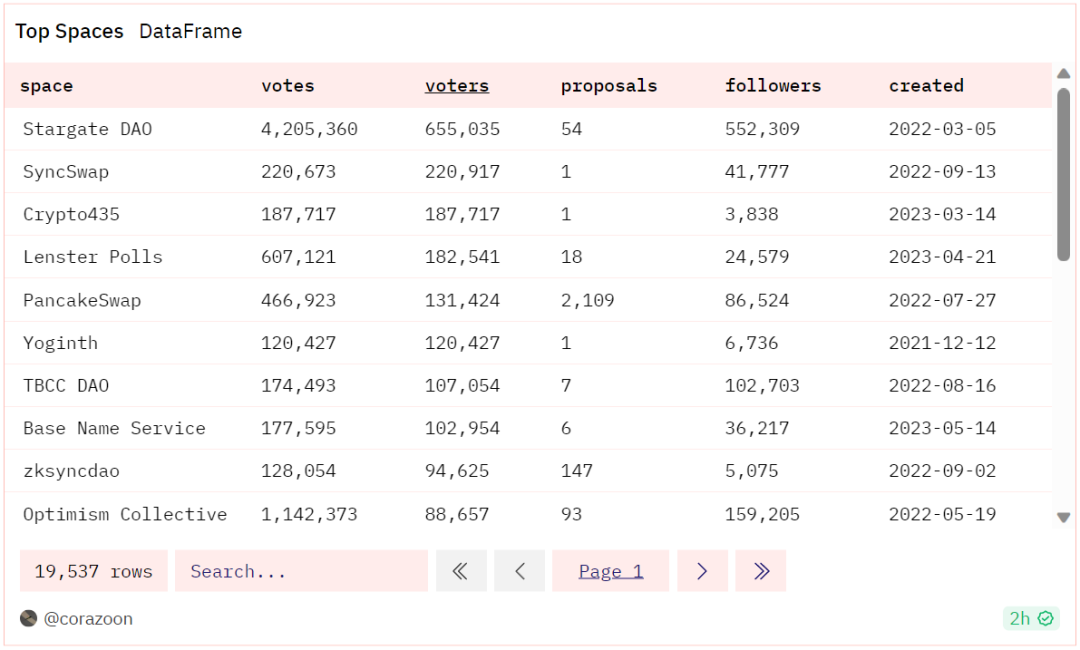Click the 19,537 rows count
1080x650 pixels.
coord(94,571)
